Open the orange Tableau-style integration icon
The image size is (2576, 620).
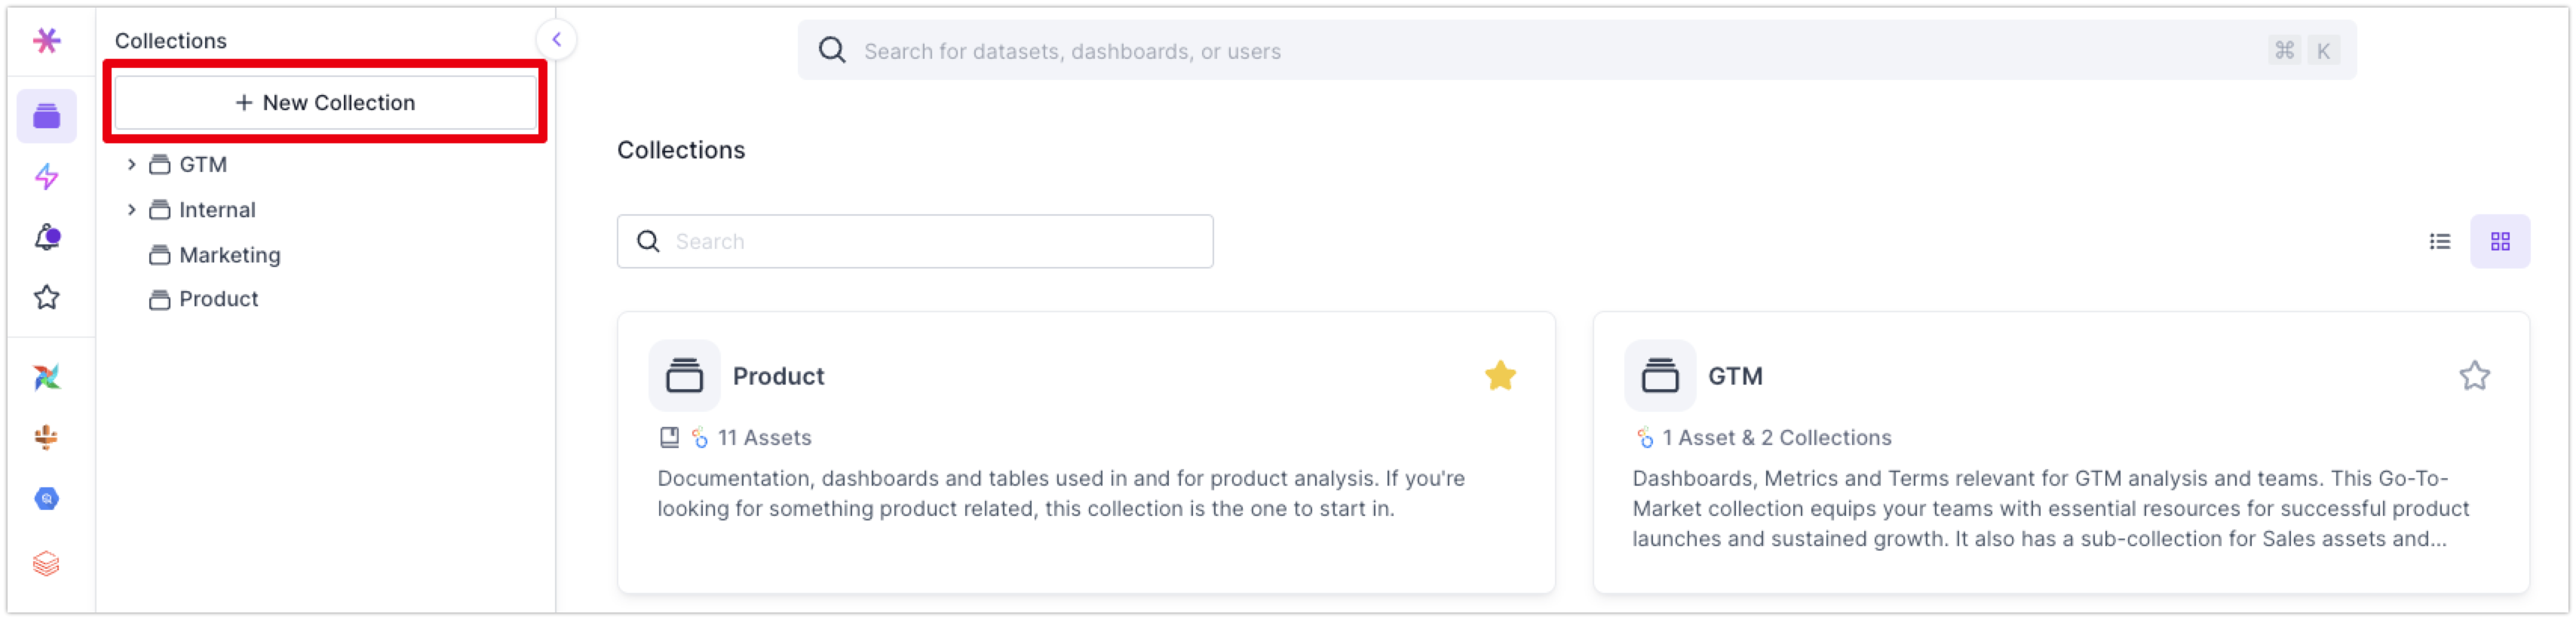pyautogui.click(x=46, y=437)
